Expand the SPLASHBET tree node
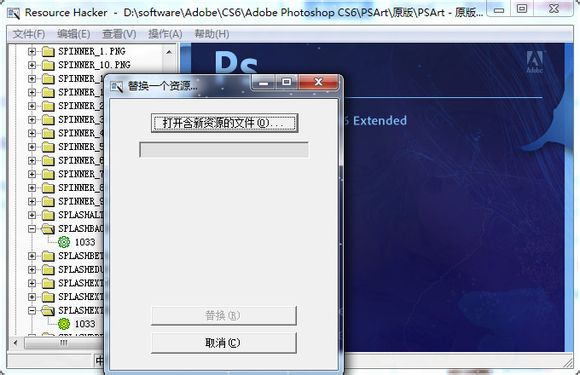Image resolution: width=580 pixels, height=375 pixels. (x=32, y=256)
